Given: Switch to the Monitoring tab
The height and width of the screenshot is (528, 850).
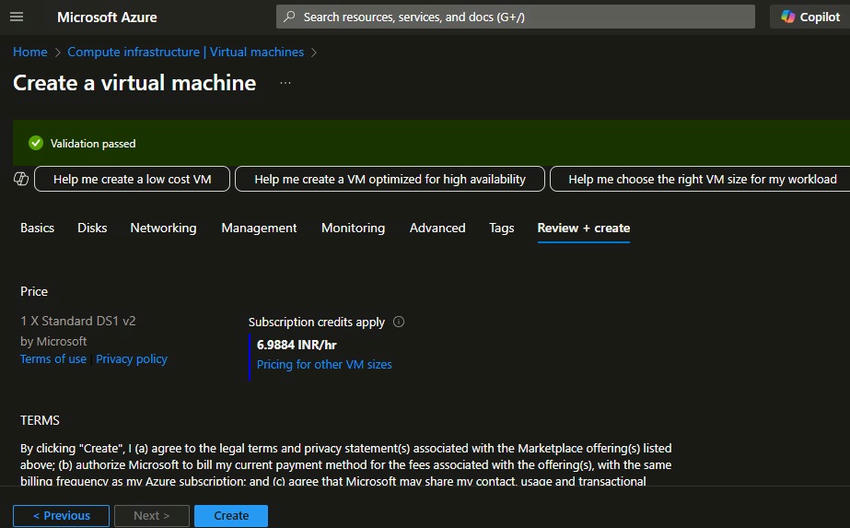Looking at the screenshot, I should (353, 228).
